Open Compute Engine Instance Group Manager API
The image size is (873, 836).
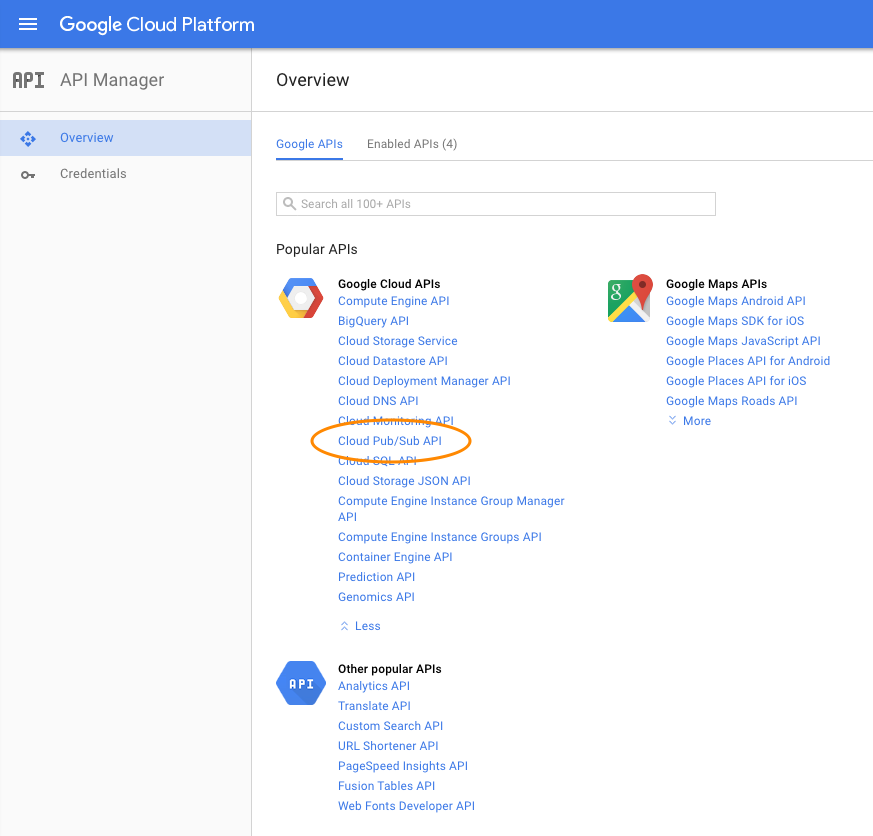[x=451, y=509]
